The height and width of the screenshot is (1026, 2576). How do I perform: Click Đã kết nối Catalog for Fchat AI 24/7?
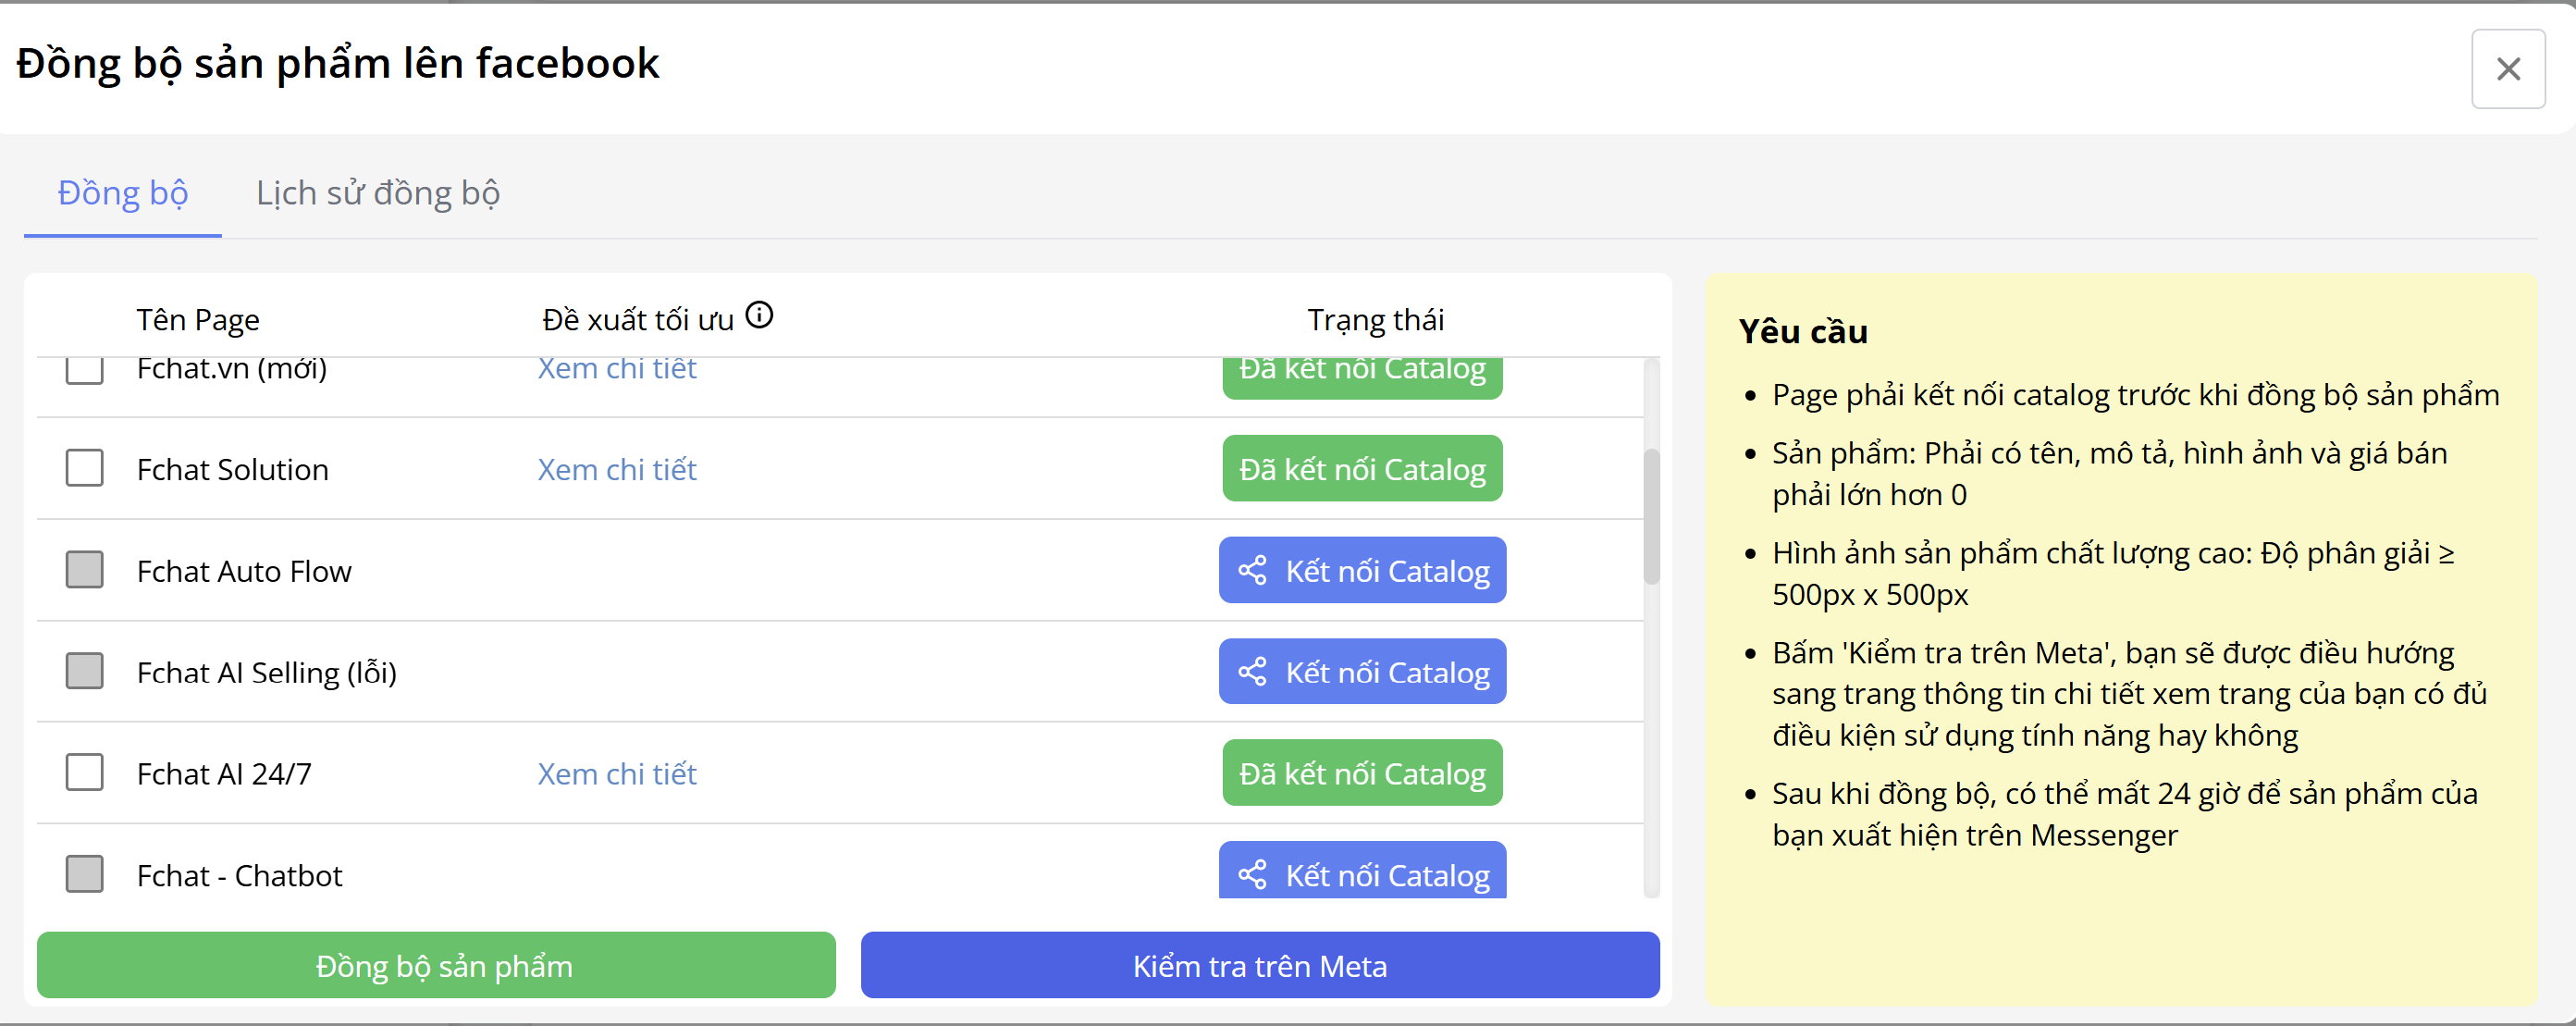(1362, 773)
